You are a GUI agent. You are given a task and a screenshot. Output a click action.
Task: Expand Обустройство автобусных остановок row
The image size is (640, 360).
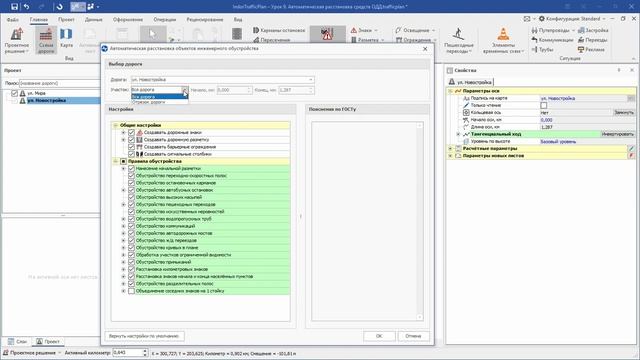tap(123, 190)
